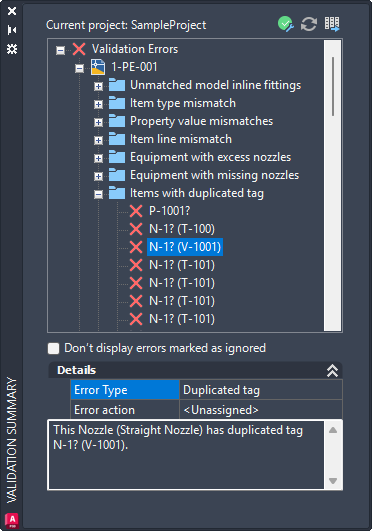Click the Duplicated tag value cell

pyautogui.click(x=261, y=390)
